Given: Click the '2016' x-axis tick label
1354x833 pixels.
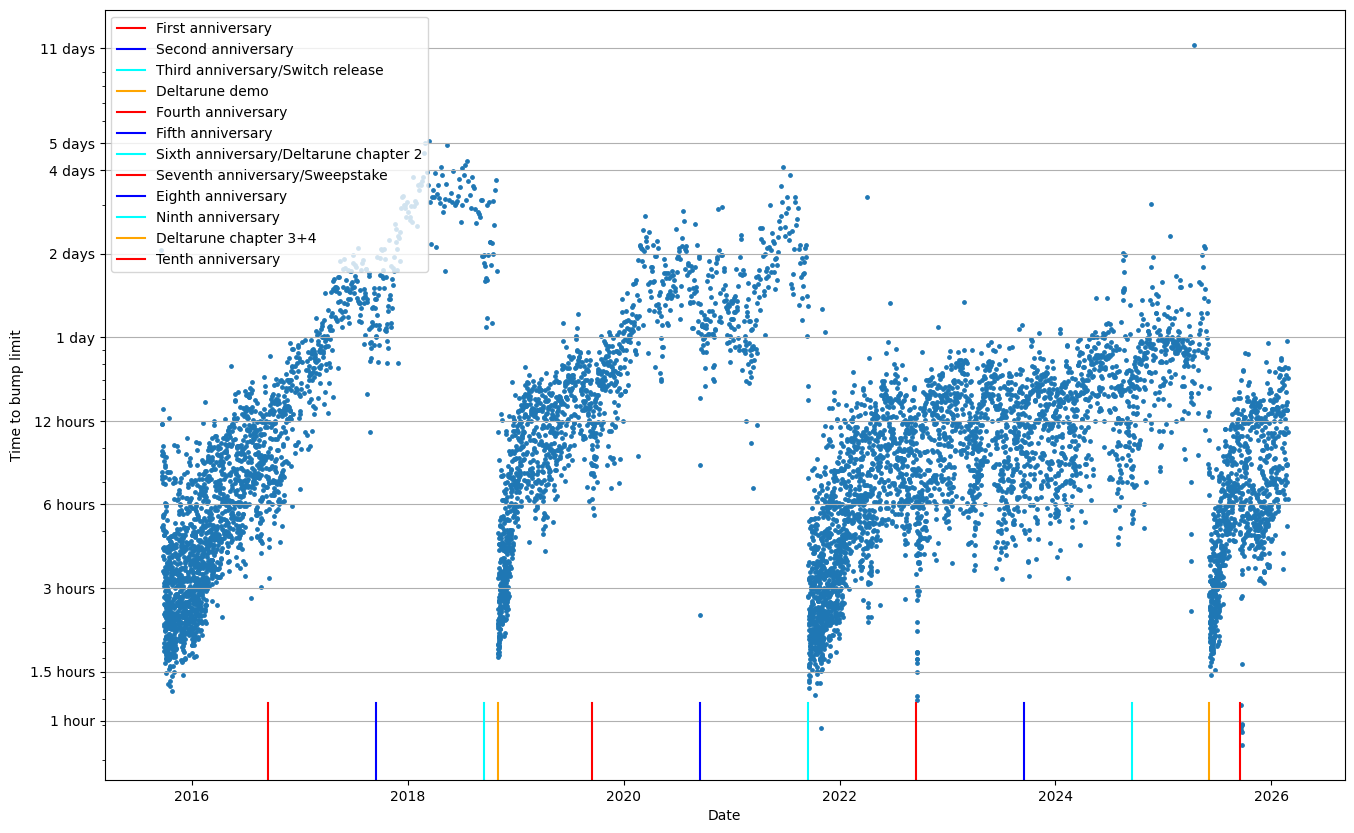Looking at the screenshot, I should (x=192, y=797).
